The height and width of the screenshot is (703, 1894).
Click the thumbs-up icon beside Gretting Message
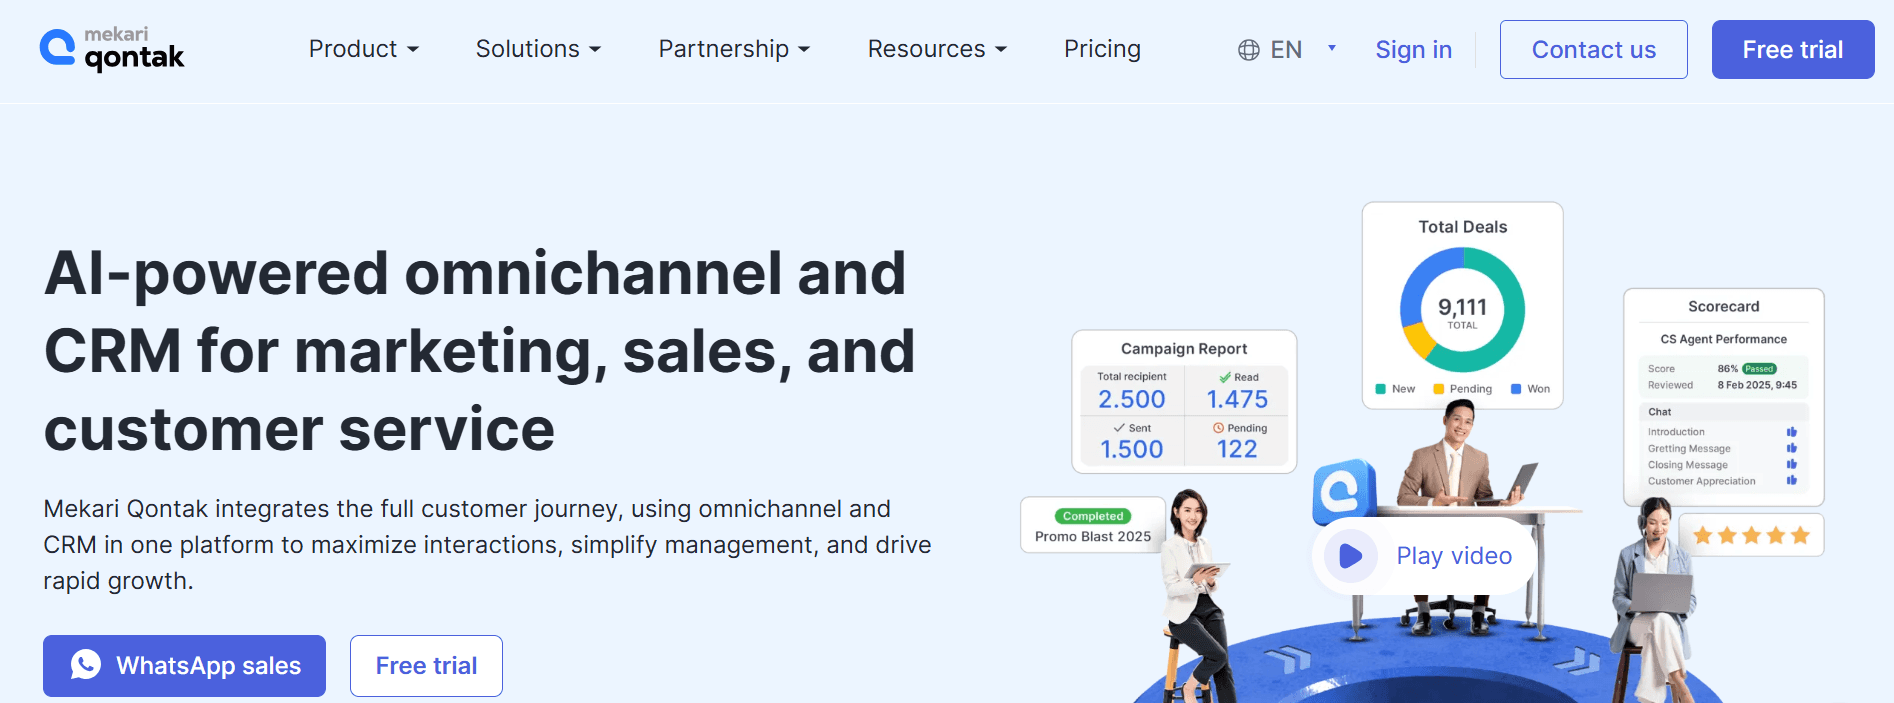point(1792,448)
